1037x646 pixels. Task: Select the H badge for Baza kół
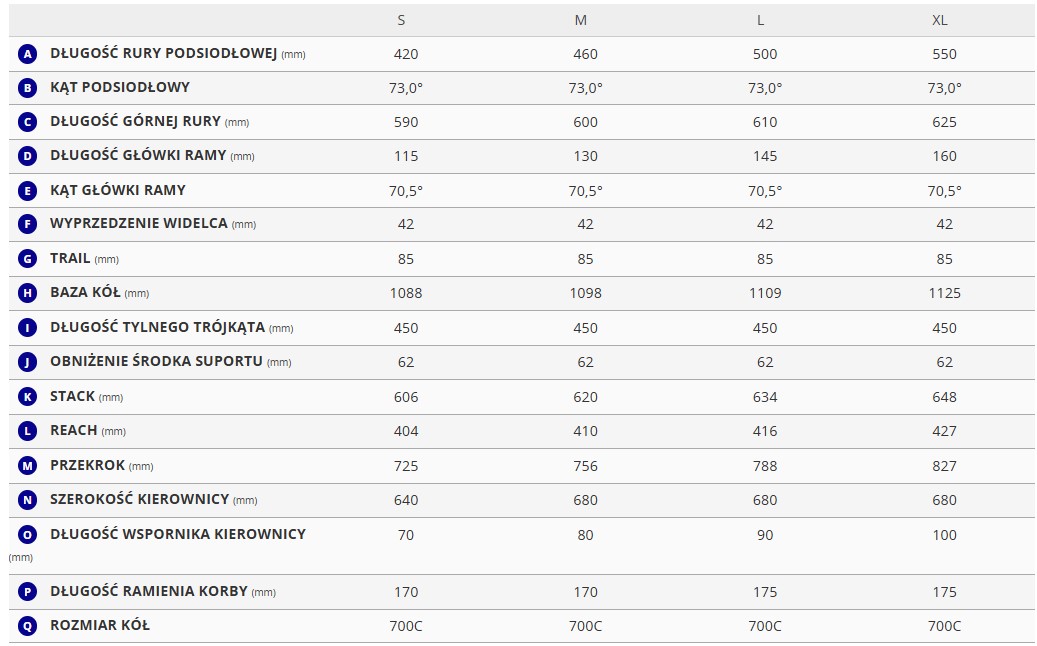[28, 293]
